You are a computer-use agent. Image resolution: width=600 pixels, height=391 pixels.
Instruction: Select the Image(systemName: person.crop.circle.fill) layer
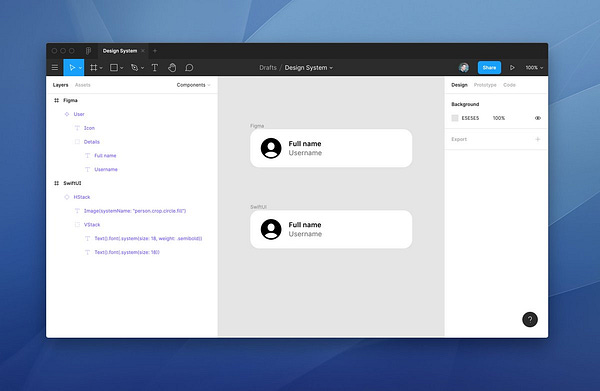(x=135, y=211)
